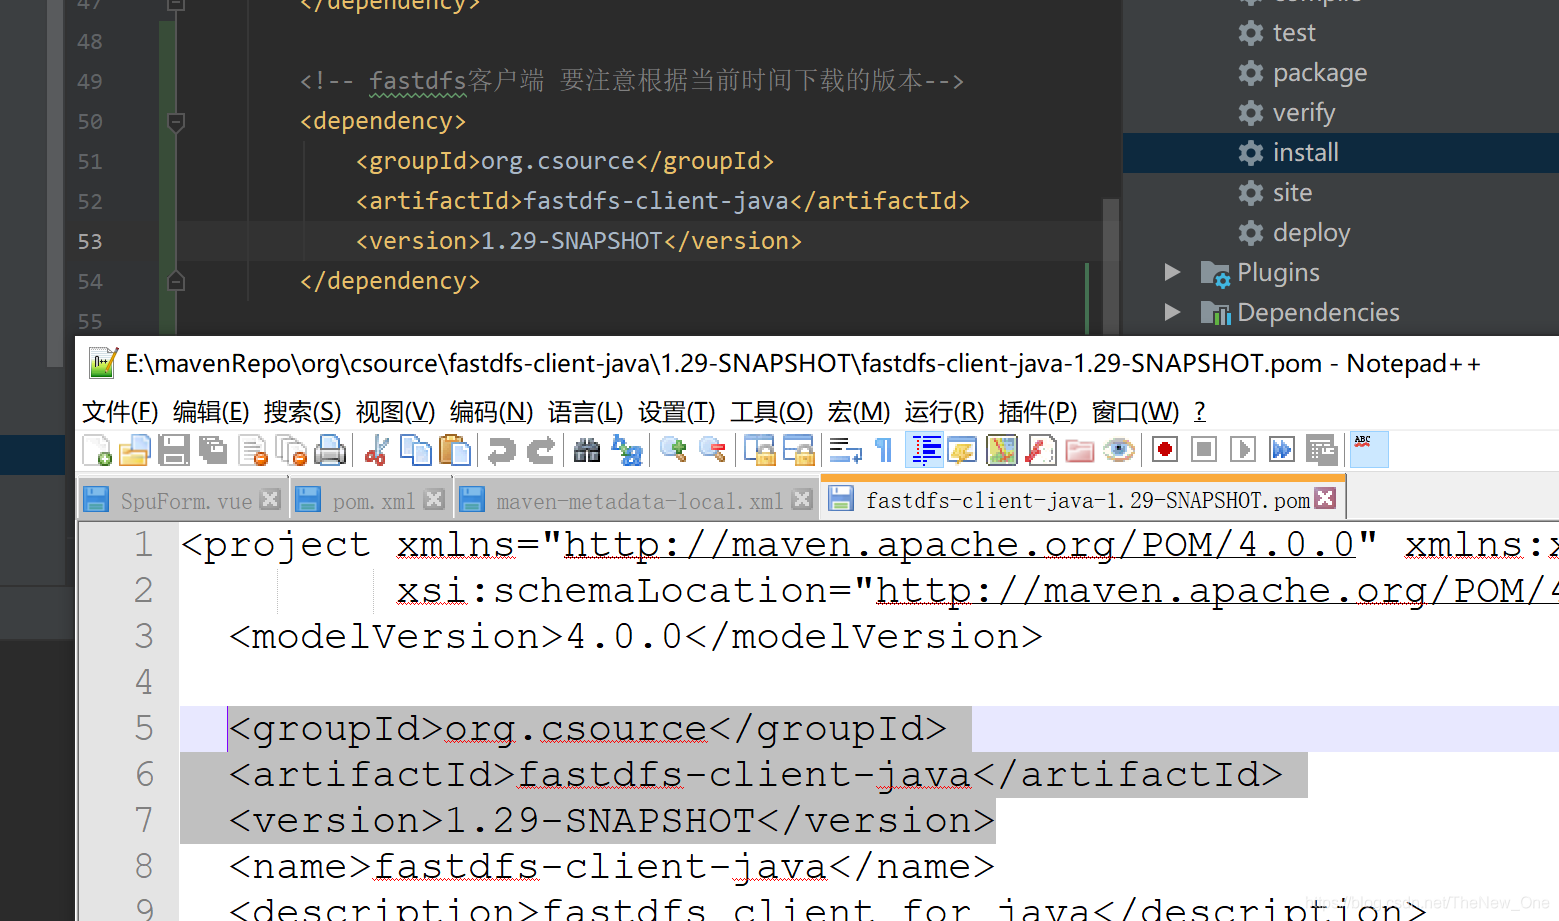Click the Playback macro button
The image size is (1559, 921).
(x=1243, y=450)
